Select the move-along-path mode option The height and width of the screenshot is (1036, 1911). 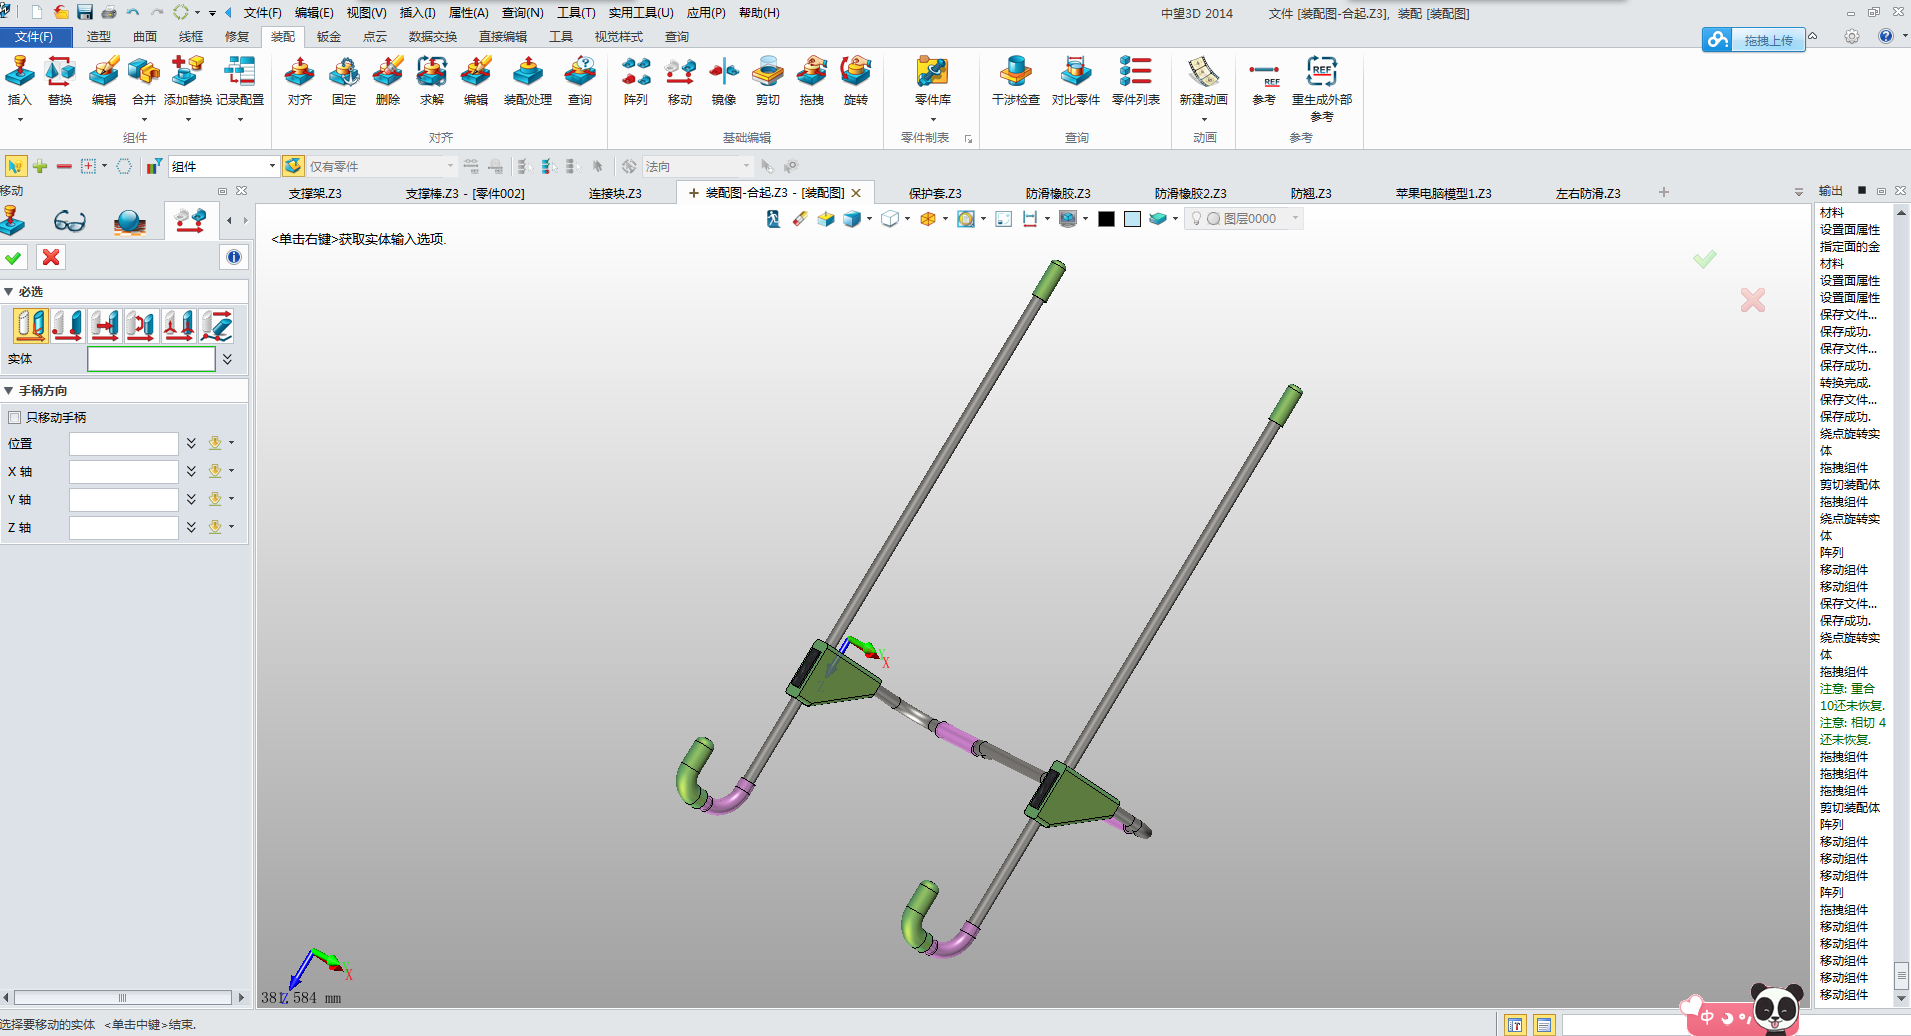216,325
